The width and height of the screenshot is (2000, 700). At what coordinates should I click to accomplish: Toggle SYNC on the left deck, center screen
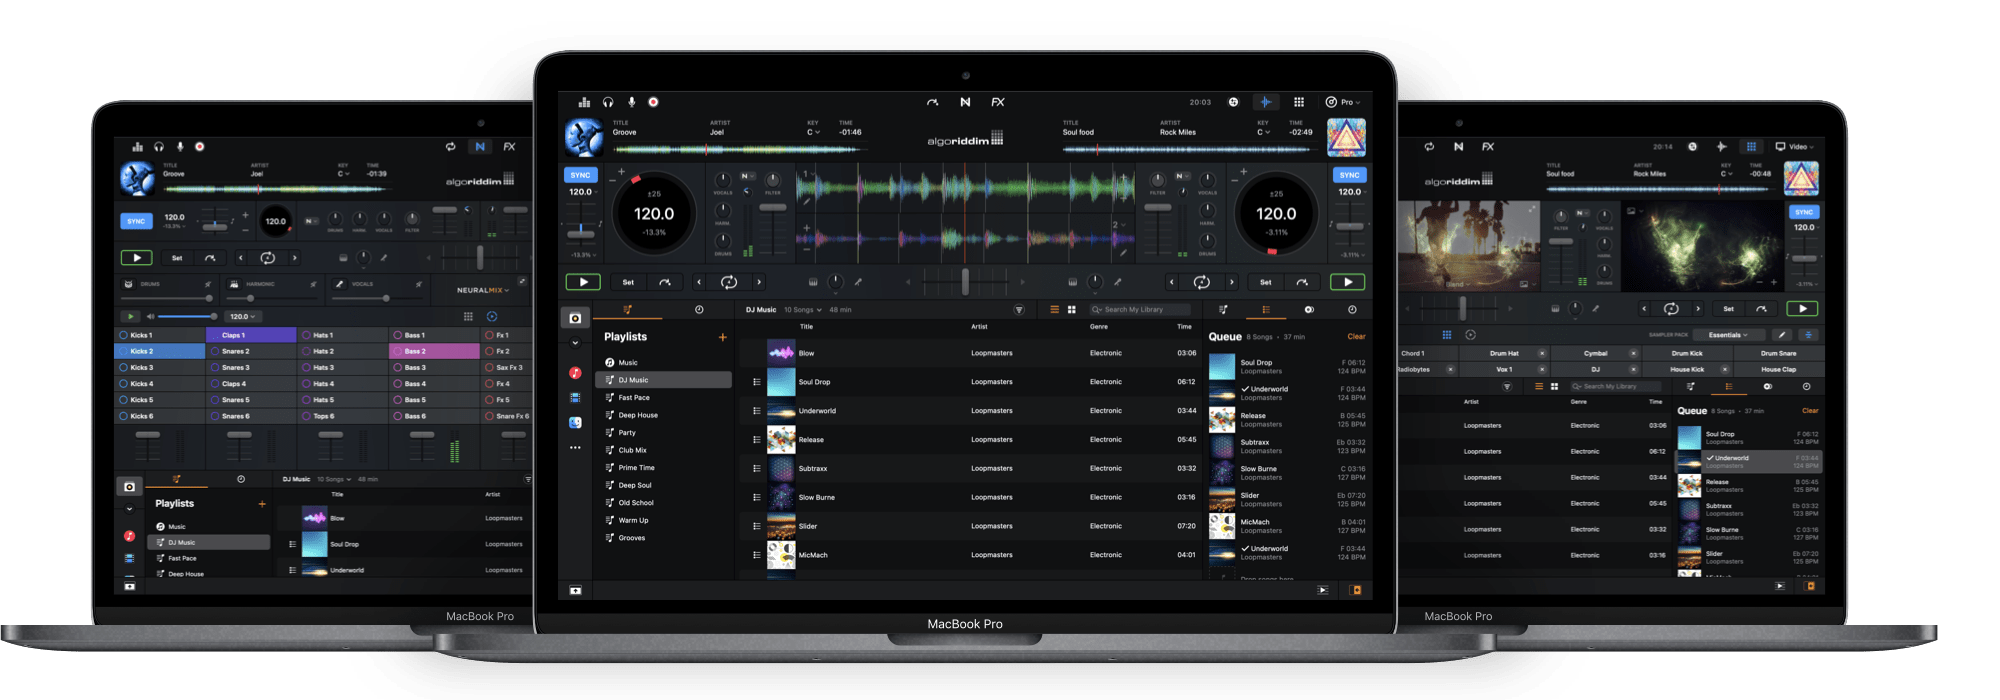580,175
